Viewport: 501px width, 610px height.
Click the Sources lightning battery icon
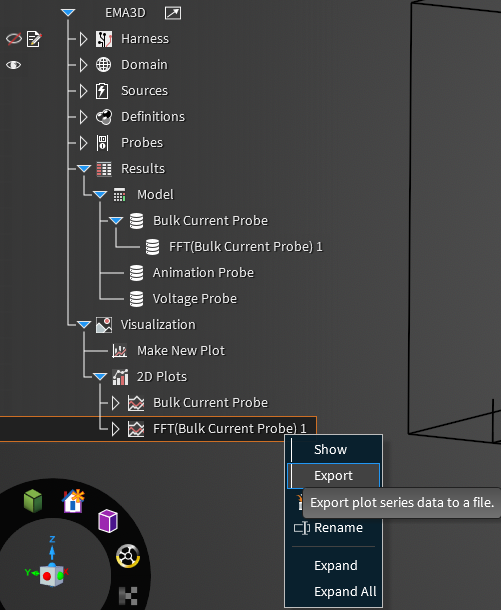tap(102, 91)
